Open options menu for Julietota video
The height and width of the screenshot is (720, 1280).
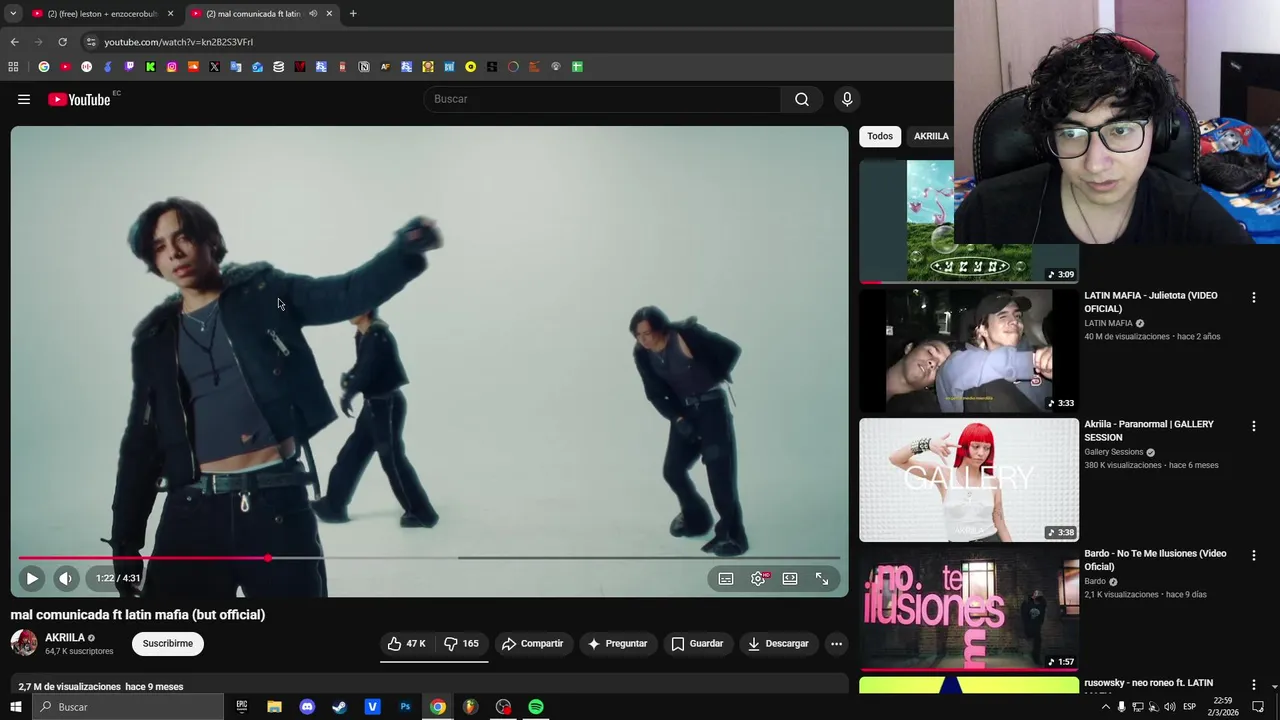[1253, 297]
